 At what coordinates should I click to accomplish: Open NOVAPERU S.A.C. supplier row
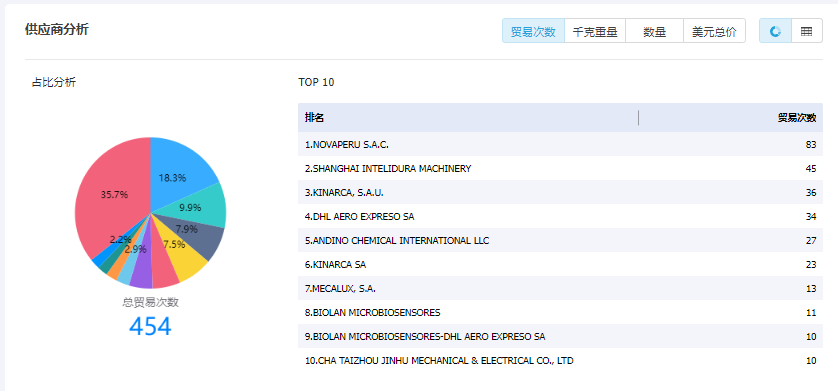[x=560, y=144]
